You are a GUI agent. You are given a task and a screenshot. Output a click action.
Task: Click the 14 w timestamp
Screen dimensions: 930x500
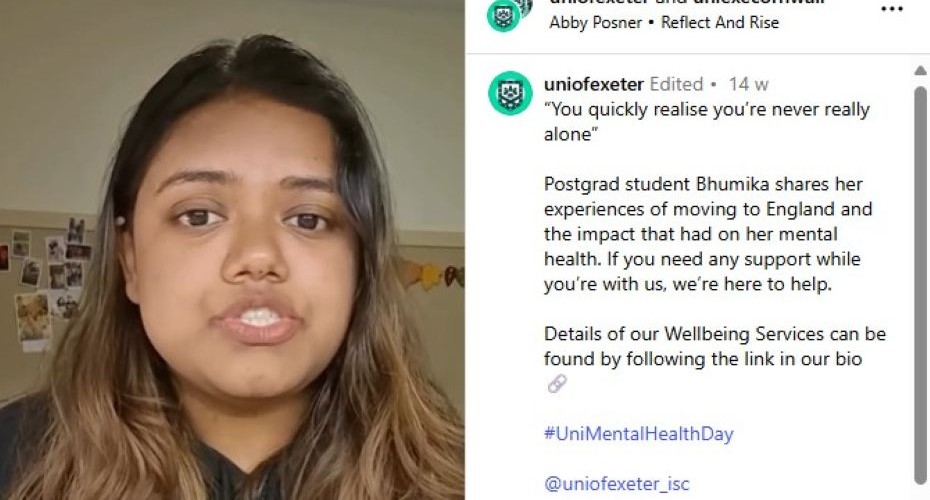pos(749,84)
